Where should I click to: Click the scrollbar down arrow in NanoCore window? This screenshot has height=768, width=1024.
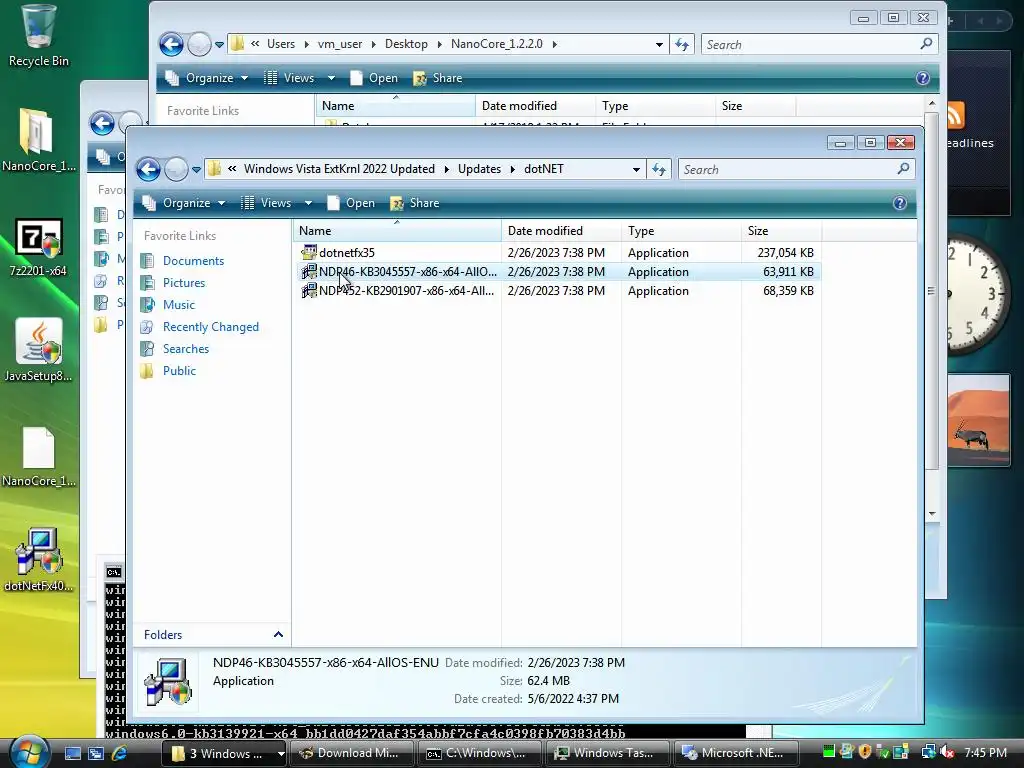coord(932,514)
